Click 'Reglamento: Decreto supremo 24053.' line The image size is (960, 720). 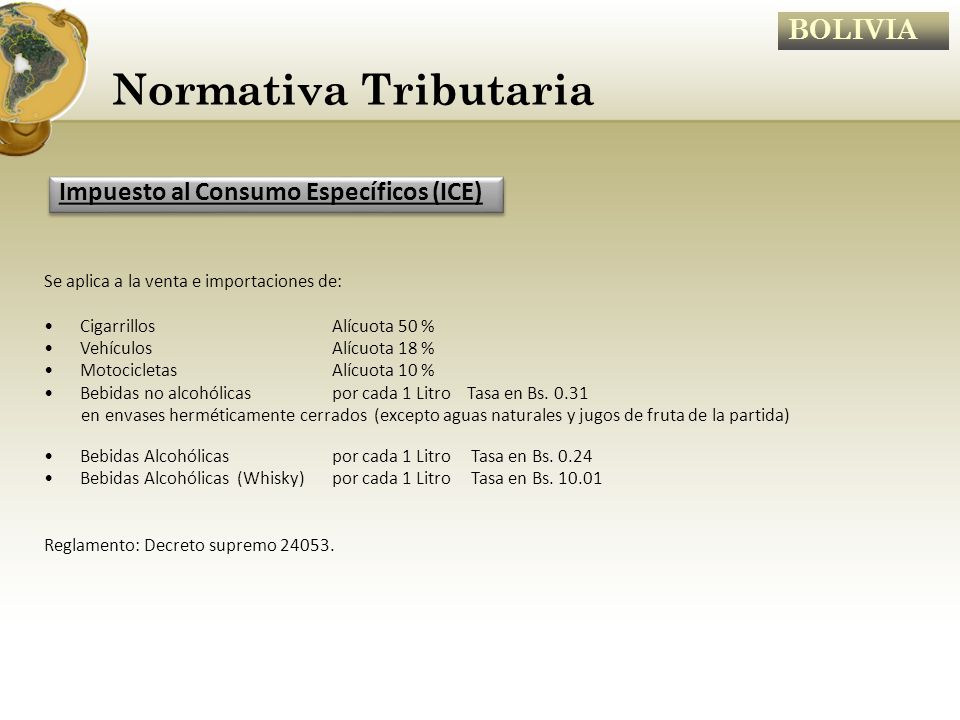click(x=189, y=545)
